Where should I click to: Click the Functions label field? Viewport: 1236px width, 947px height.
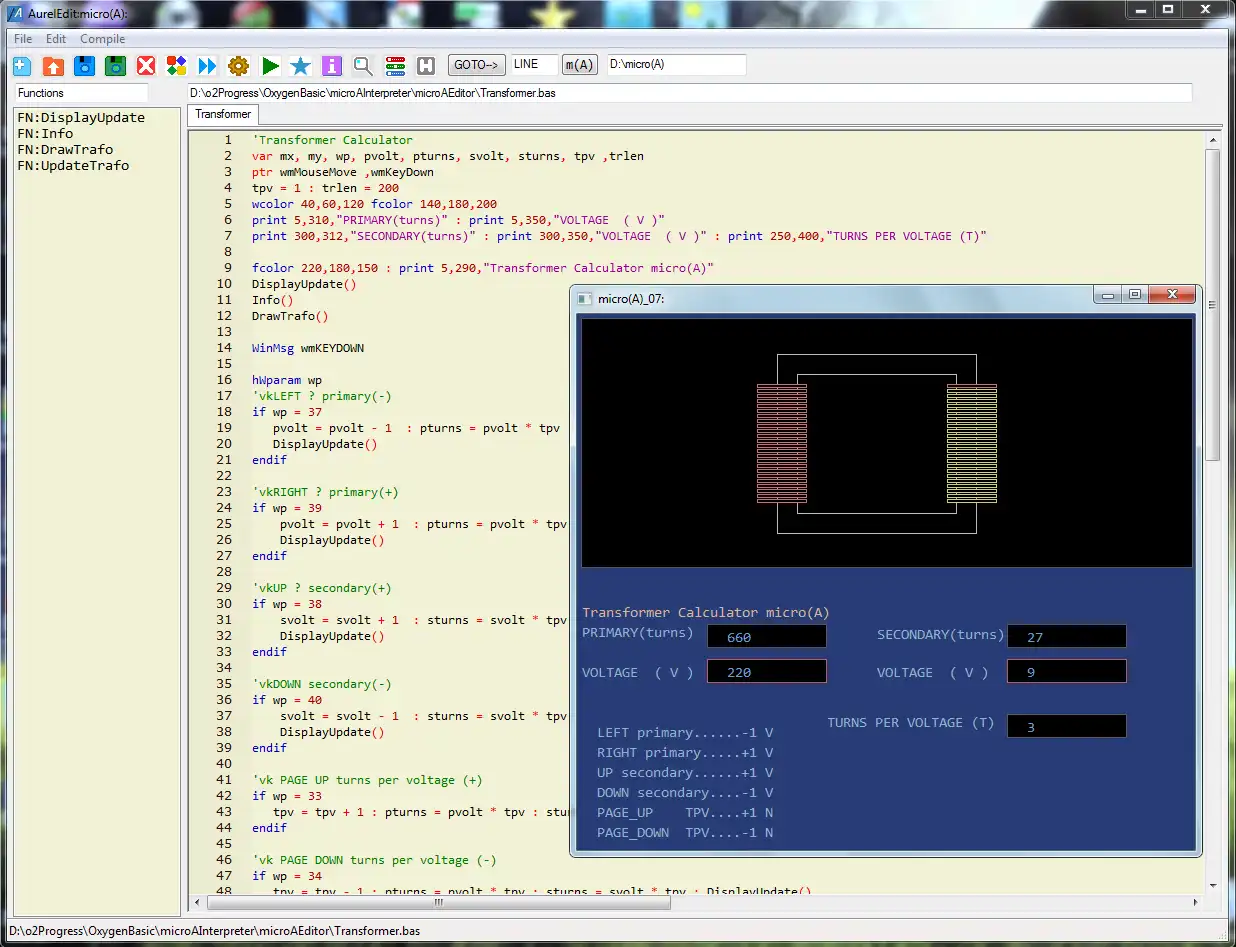pos(80,93)
